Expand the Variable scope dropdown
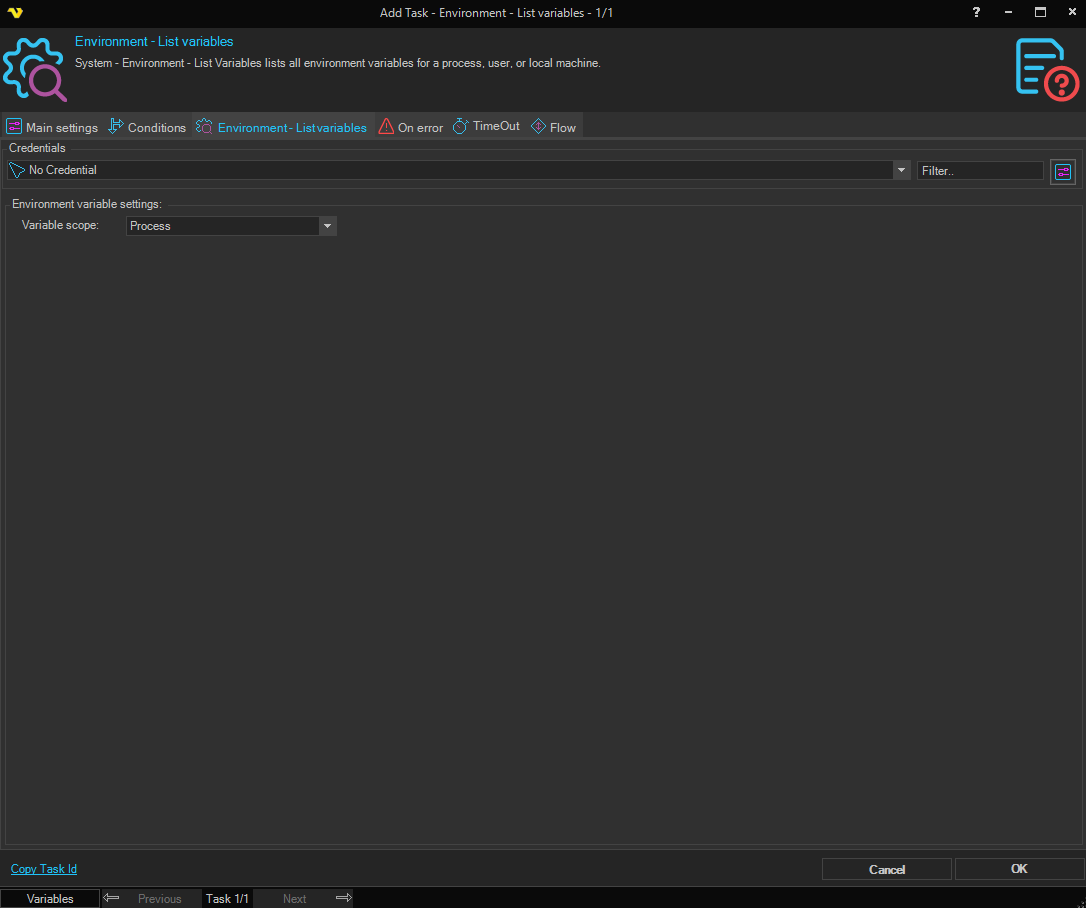Screen dimensions: 1086x908 (x=326, y=226)
